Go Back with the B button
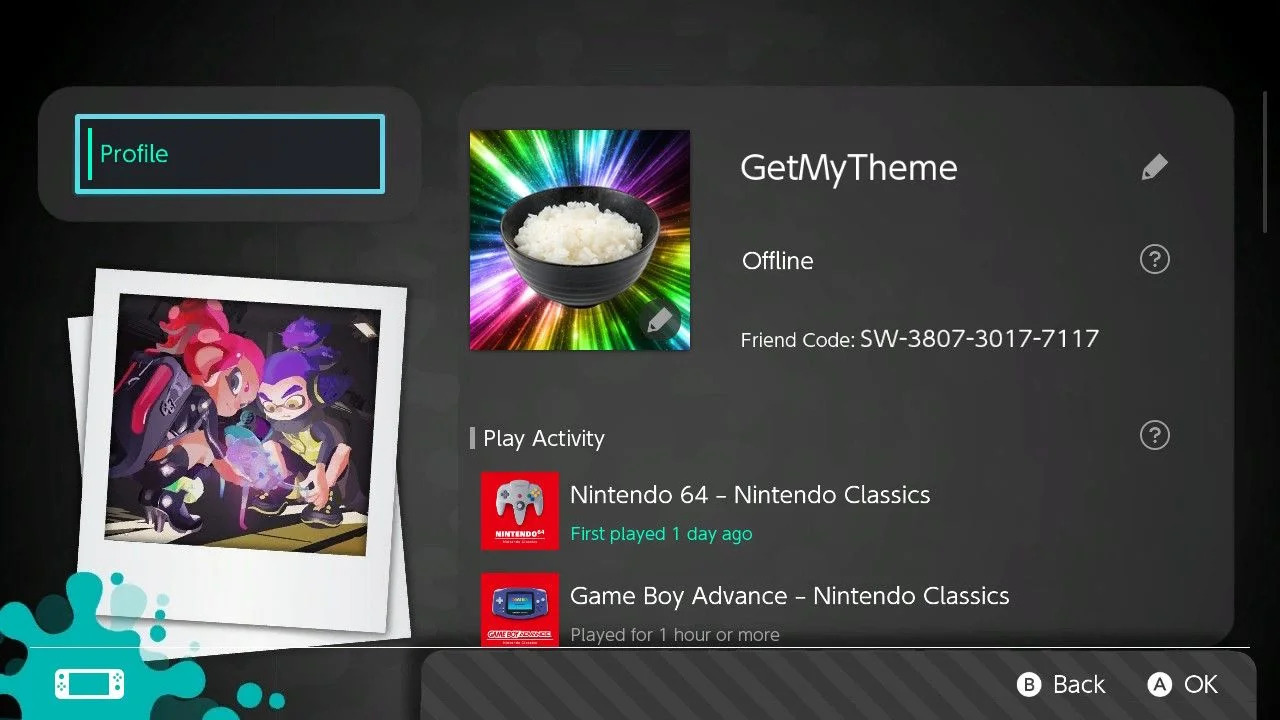Viewport: 1280px width, 720px height. (1061, 684)
